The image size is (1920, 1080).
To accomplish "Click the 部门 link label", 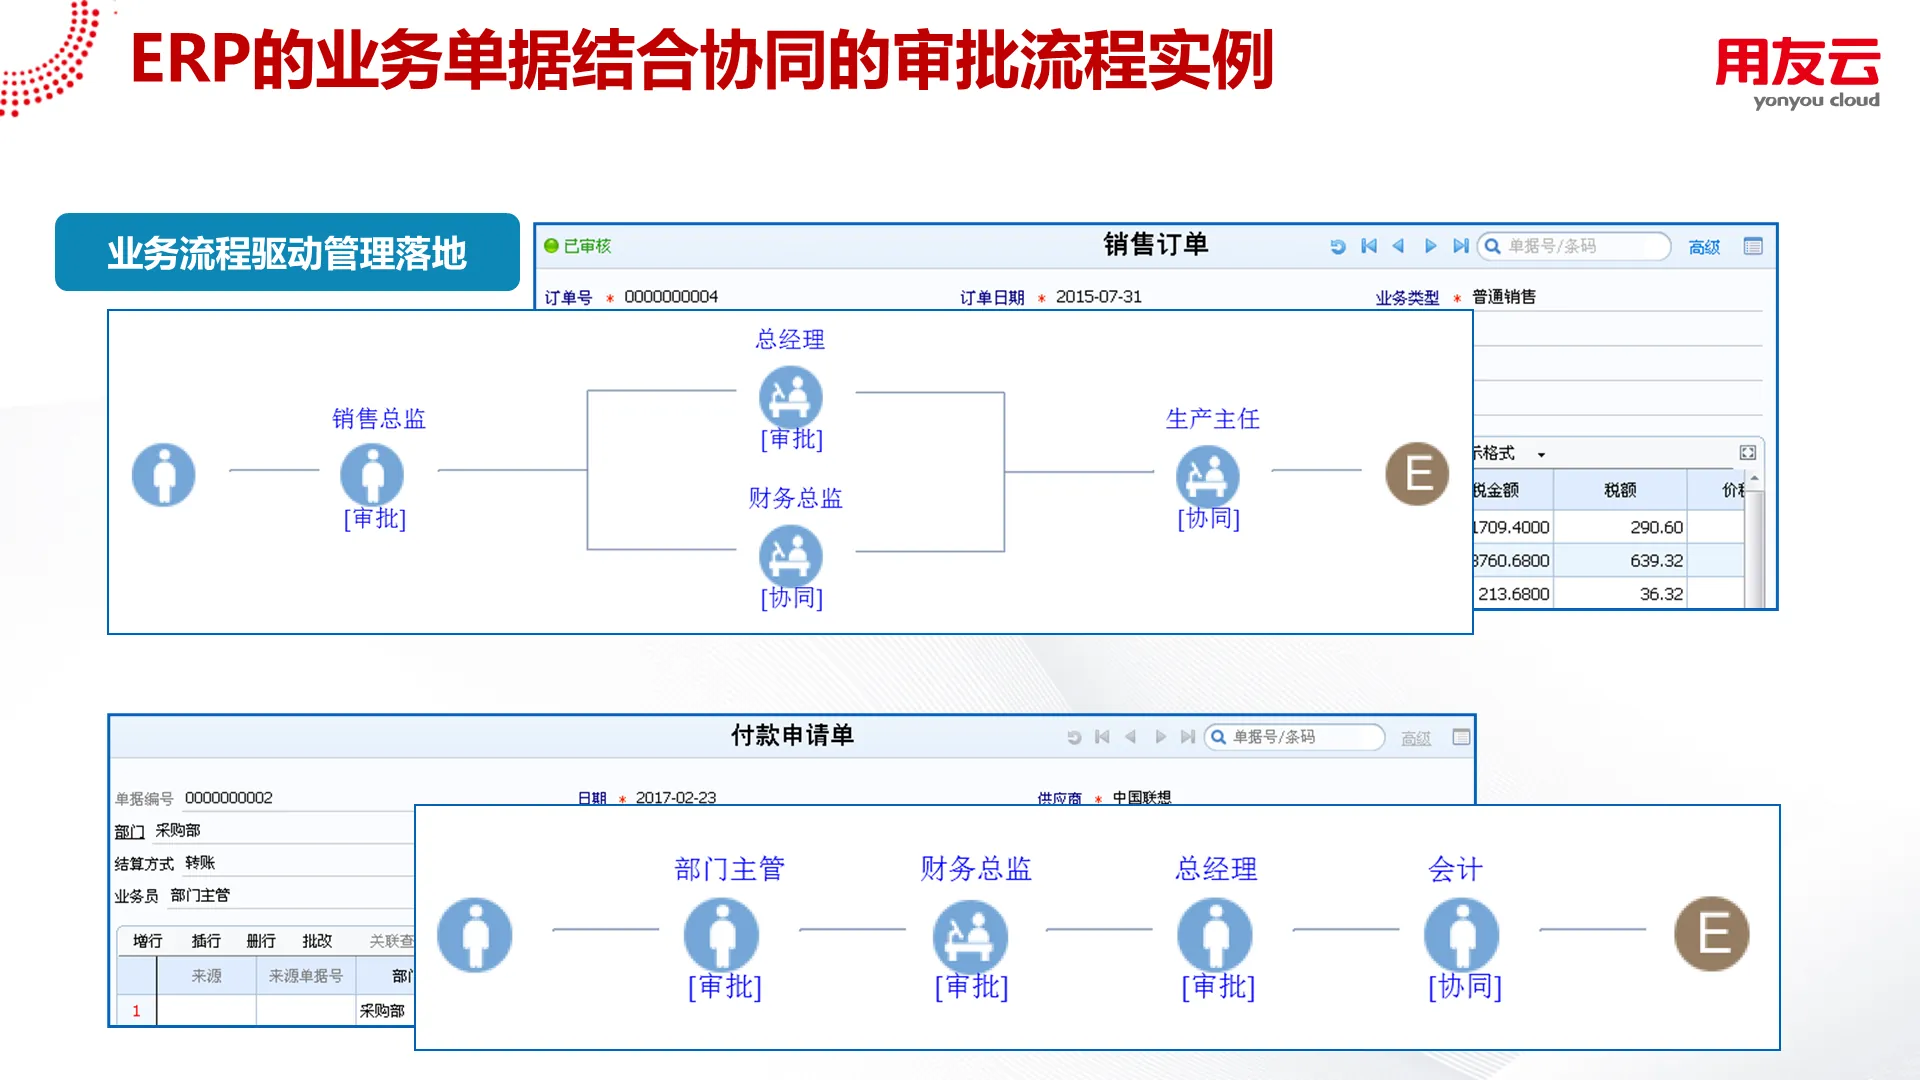I will 129,832.
